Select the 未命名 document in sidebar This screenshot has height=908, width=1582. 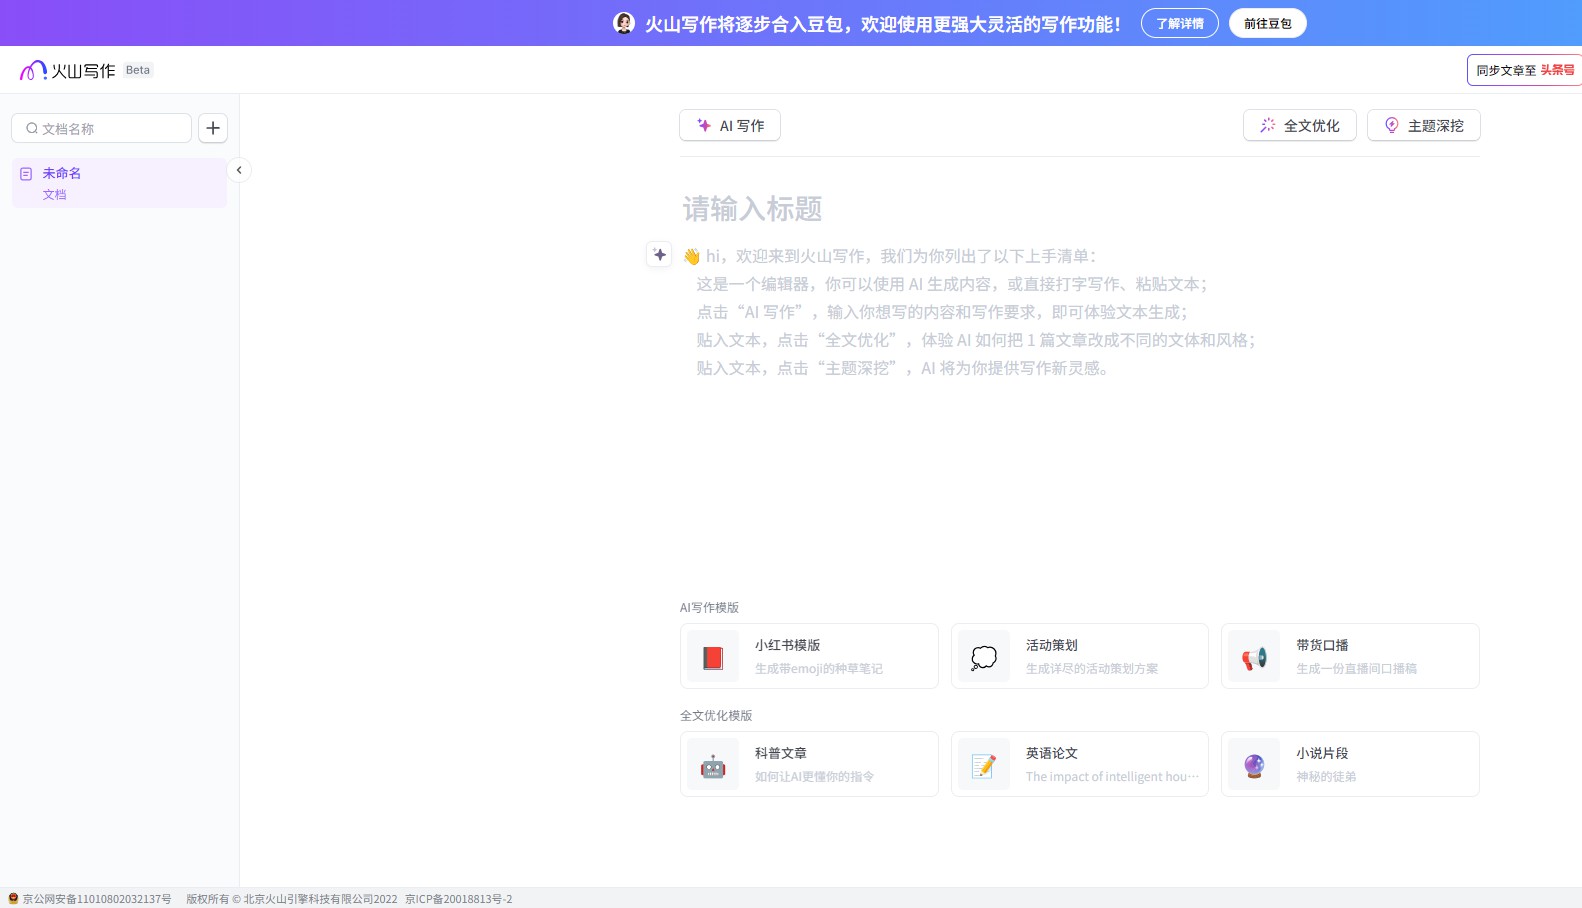(x=119, y=183)
